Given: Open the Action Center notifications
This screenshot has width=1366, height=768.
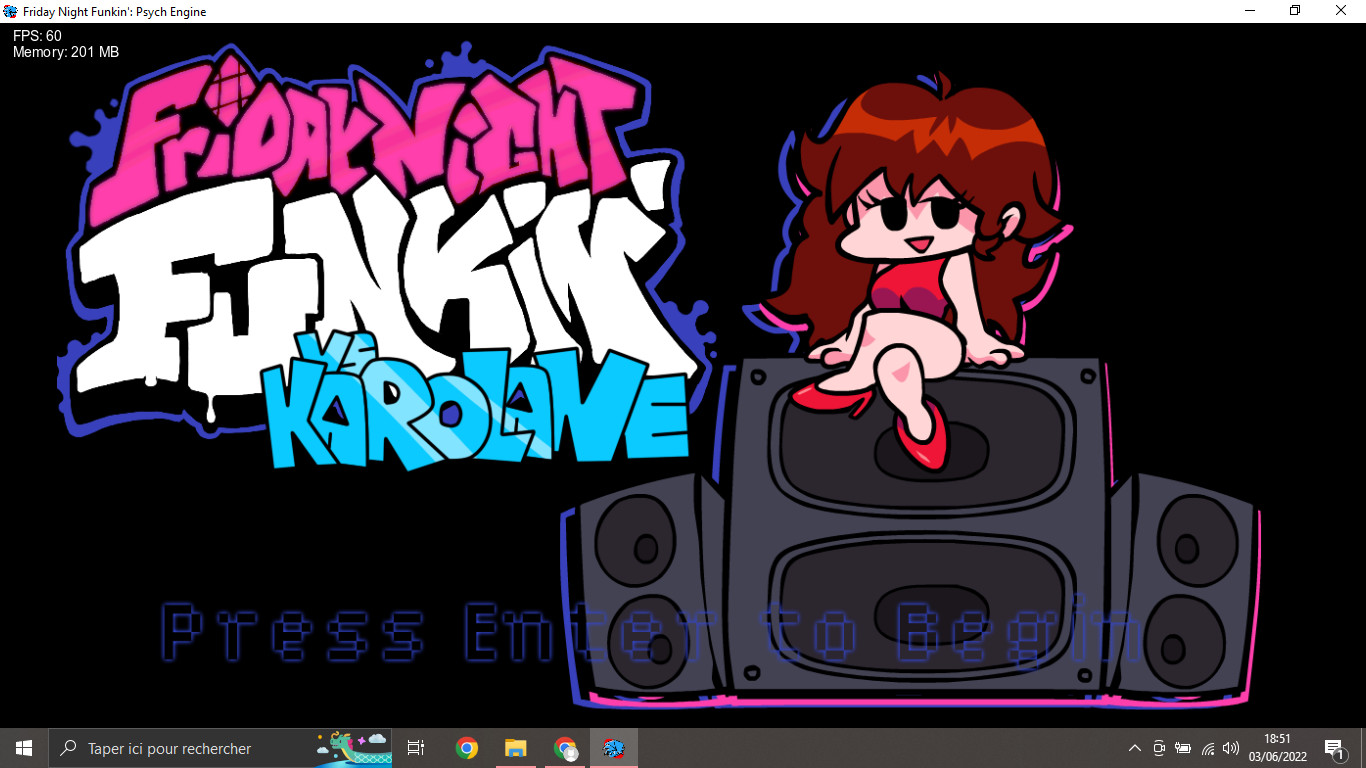Looking at the screenshot, I should (x=1334, y=747).
